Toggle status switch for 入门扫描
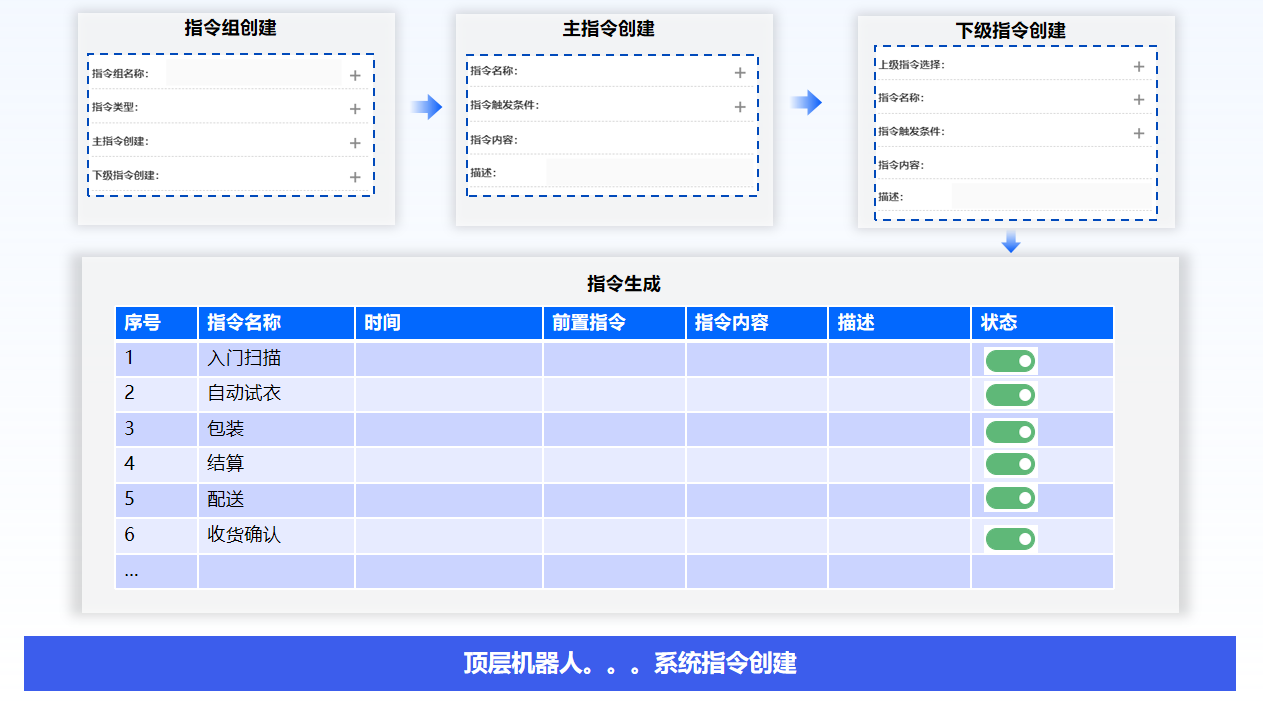Image resolution: width=1263 pixels, height=702 pixels. pyautogui.click(x=1010, y=361)
